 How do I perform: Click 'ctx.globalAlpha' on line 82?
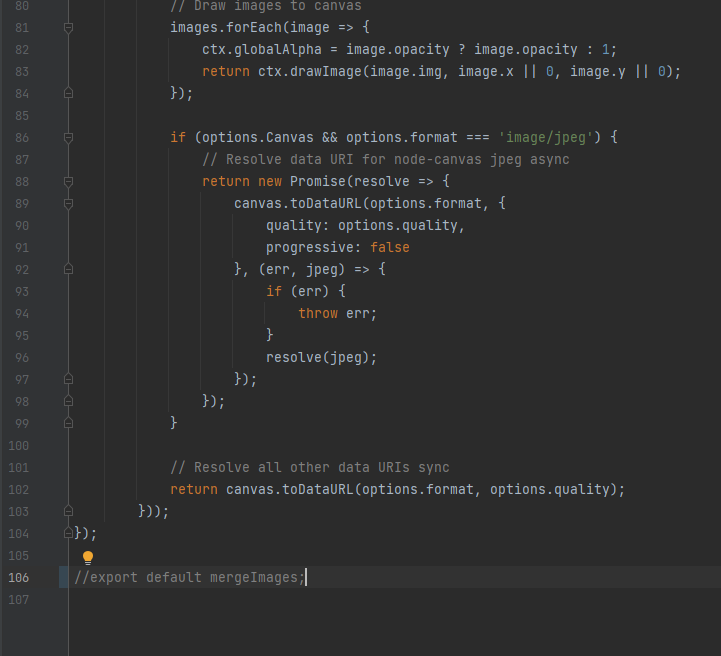pos(262,50)
